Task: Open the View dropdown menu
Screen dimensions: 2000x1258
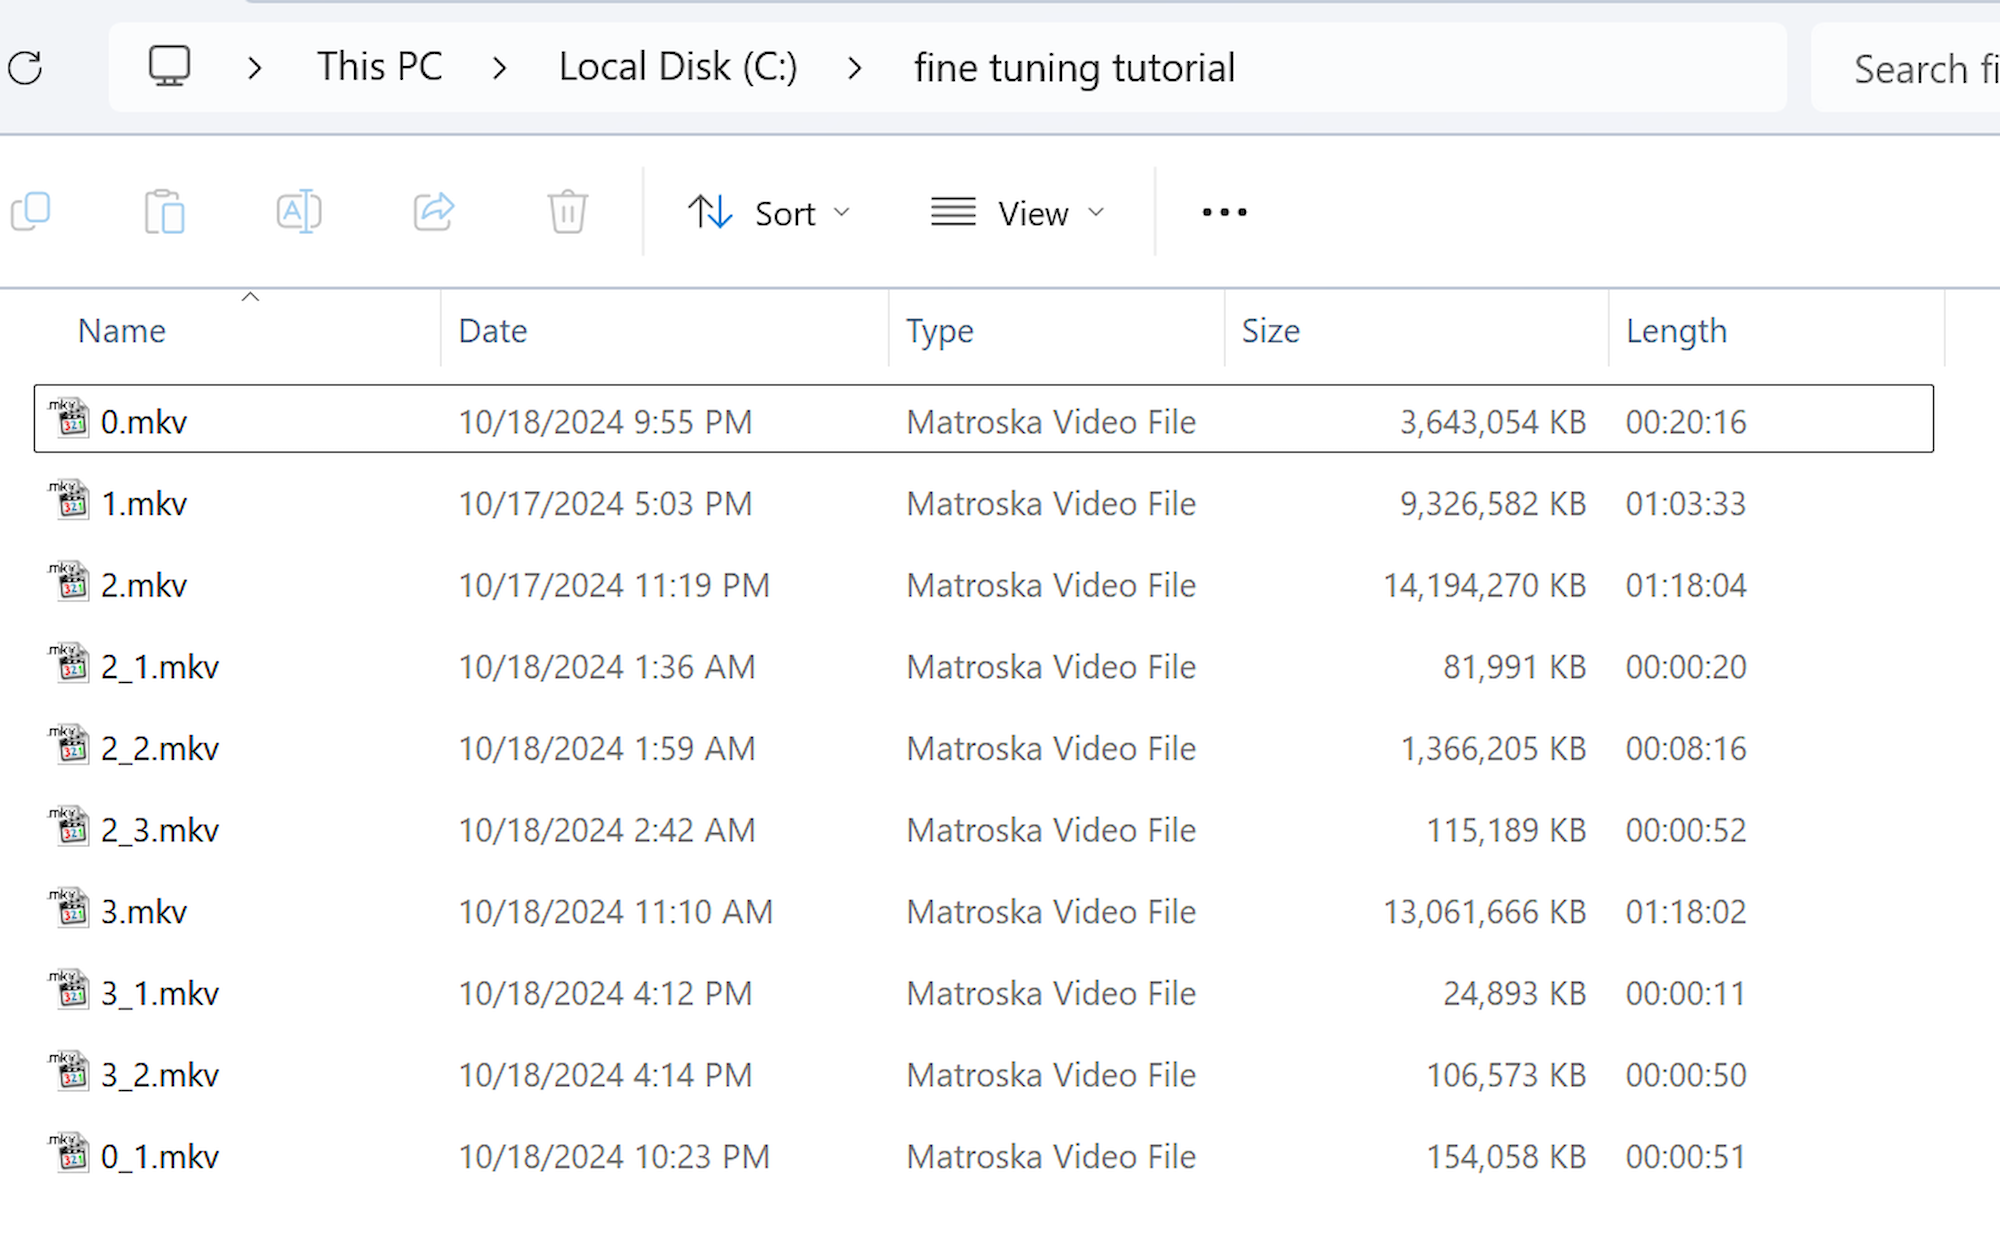Action: (1017, 213)
